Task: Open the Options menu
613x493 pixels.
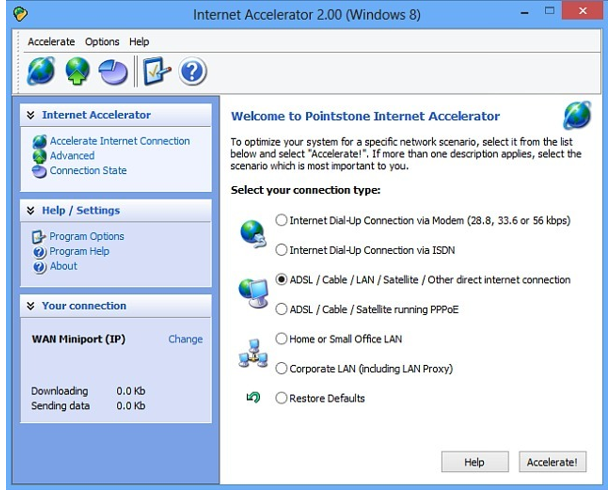Action: (x=102, y=42)
